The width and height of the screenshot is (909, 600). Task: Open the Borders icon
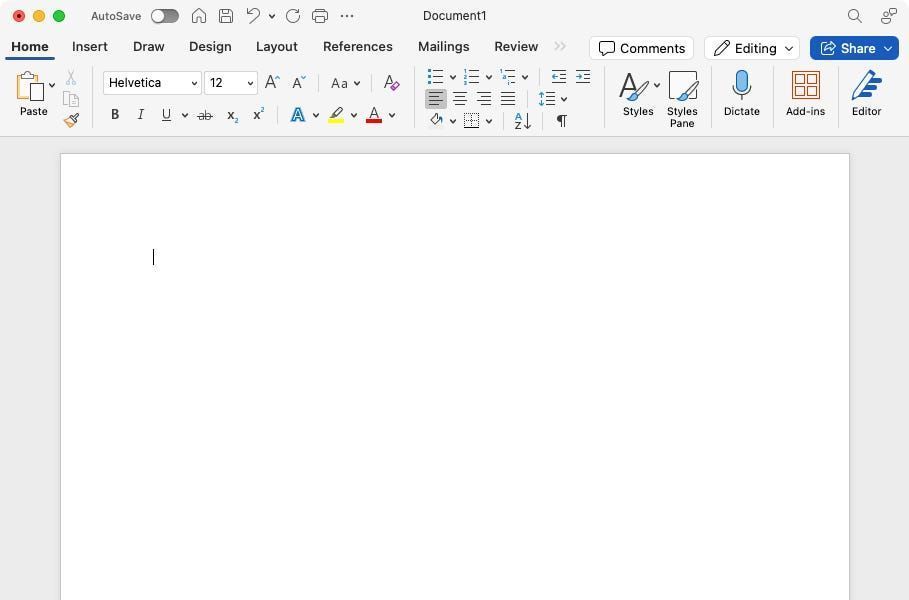coord(472,121)
